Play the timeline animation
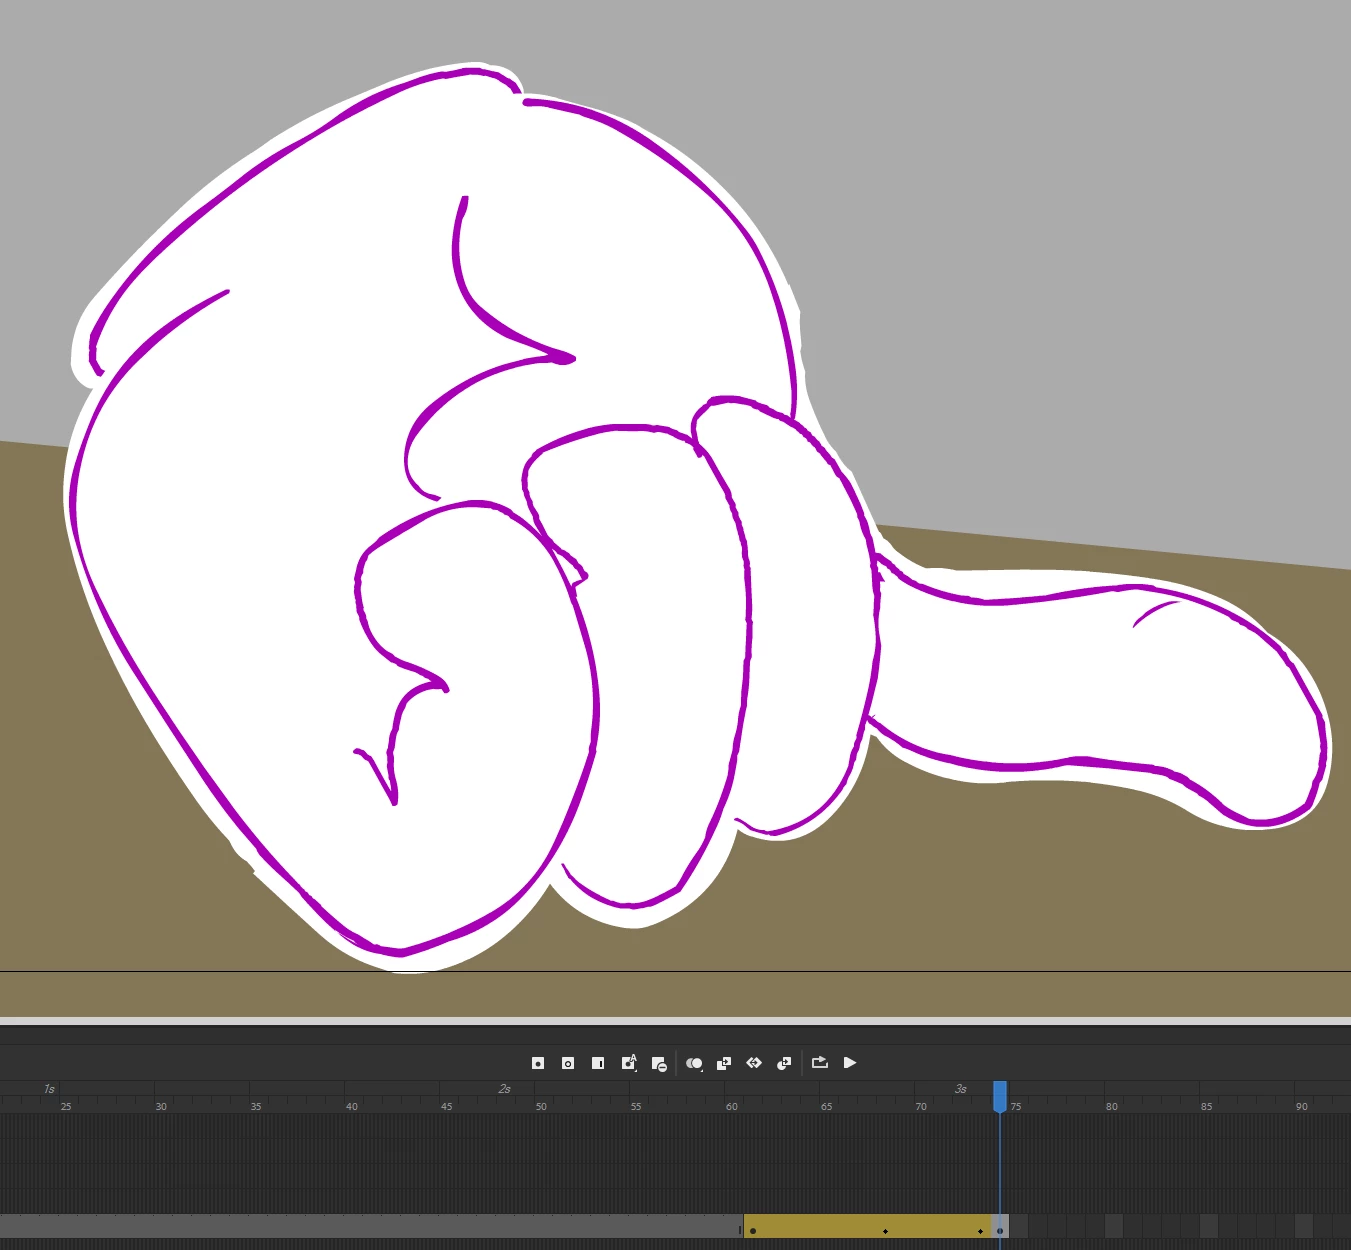Screen dimensions: 1351x1250 click(x=850, y=1062)
